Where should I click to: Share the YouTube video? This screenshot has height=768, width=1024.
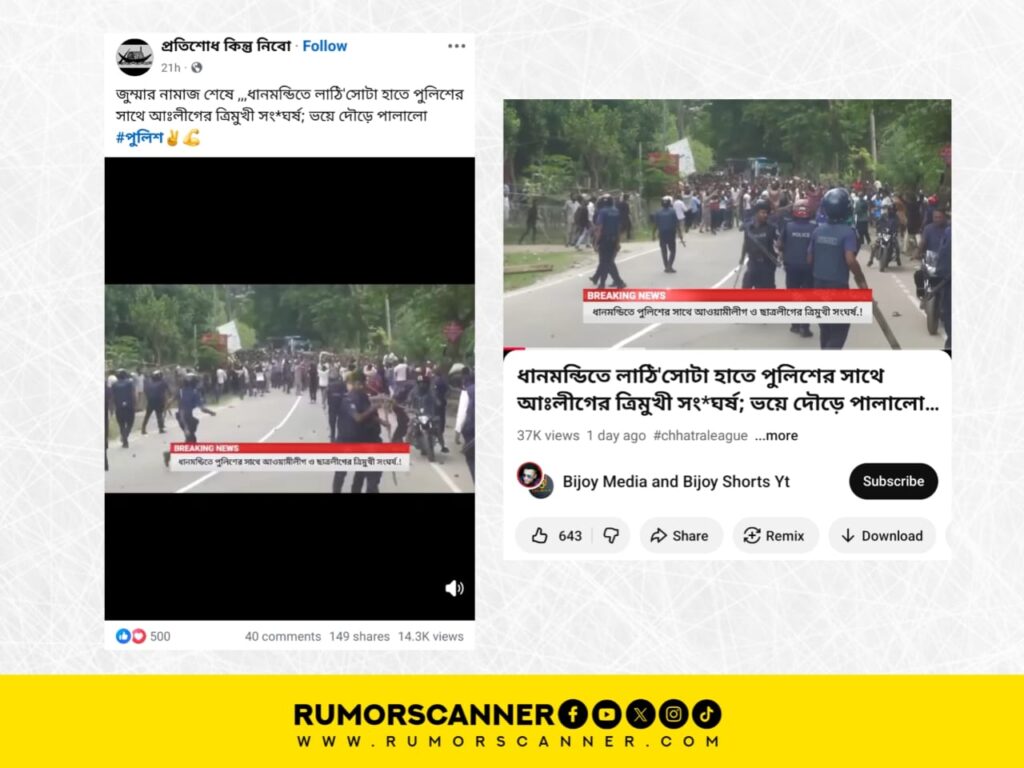pyautogui.click(x=680, y=536)
